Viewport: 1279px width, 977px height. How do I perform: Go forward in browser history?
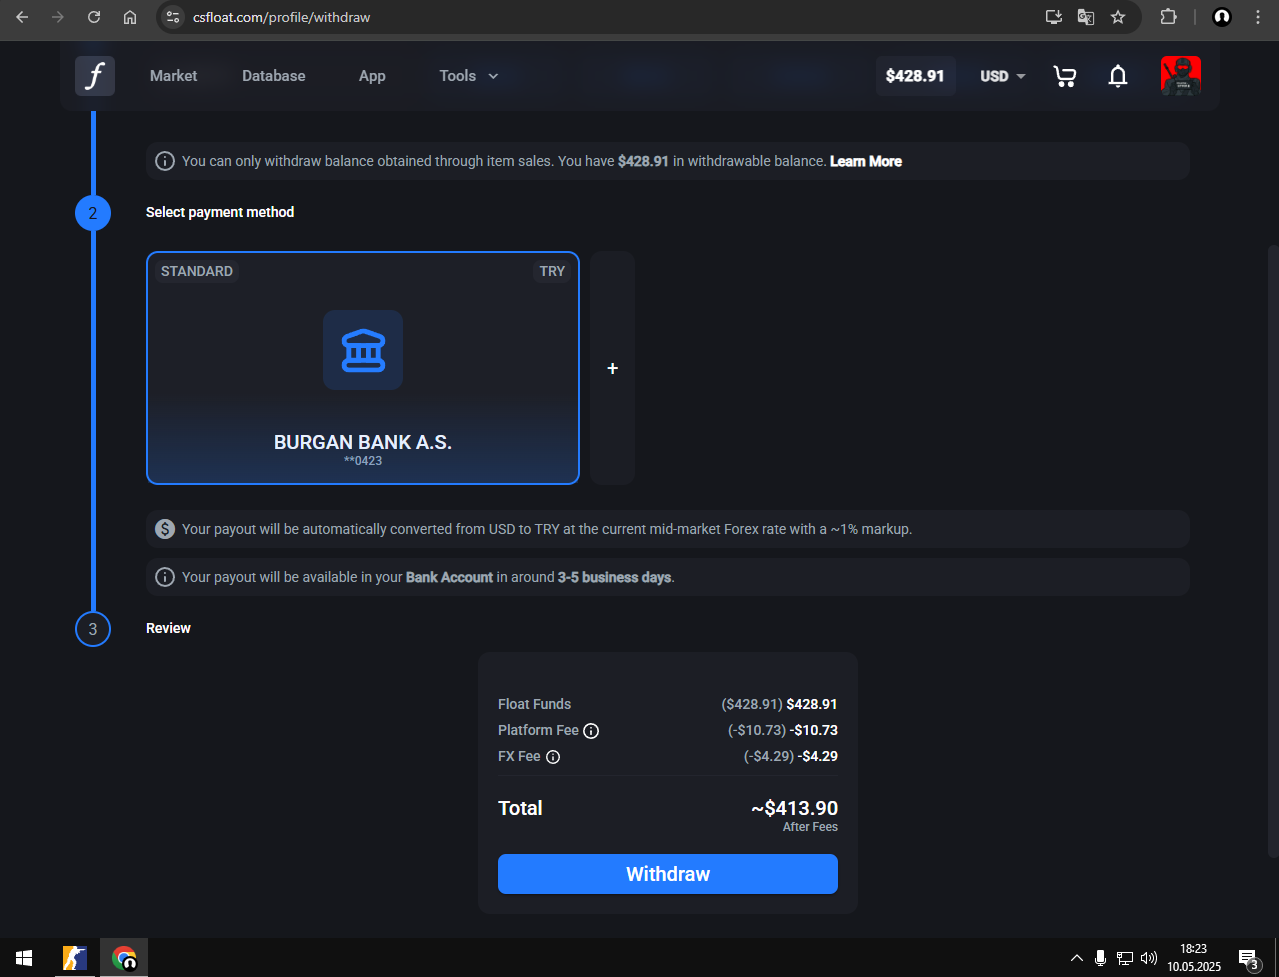click(x=58, y=17)
